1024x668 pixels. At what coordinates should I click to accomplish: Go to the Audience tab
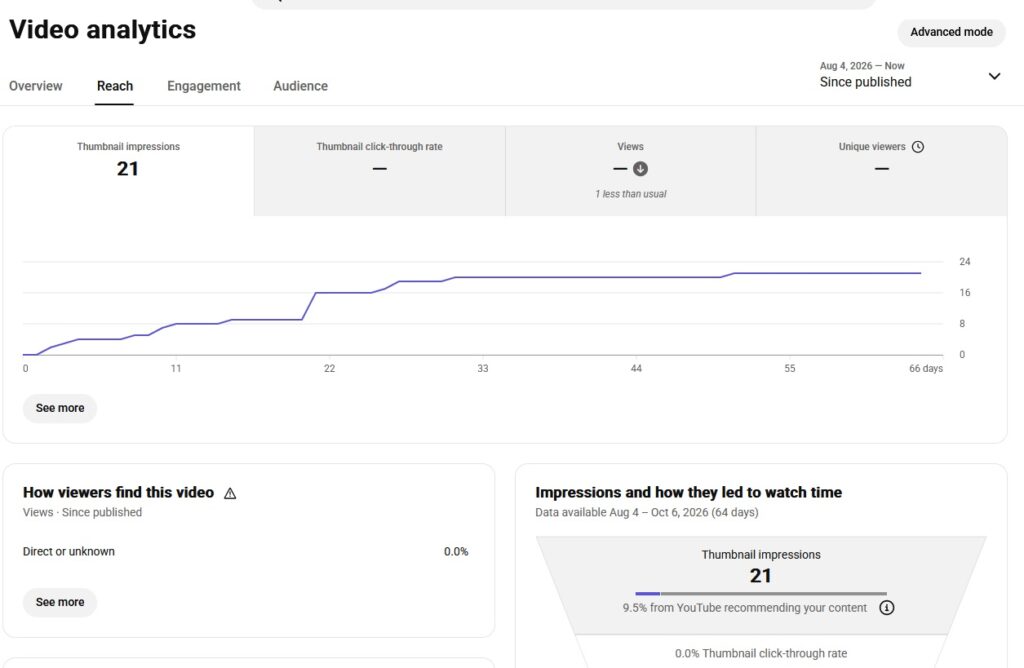click(x=300, y=86)
